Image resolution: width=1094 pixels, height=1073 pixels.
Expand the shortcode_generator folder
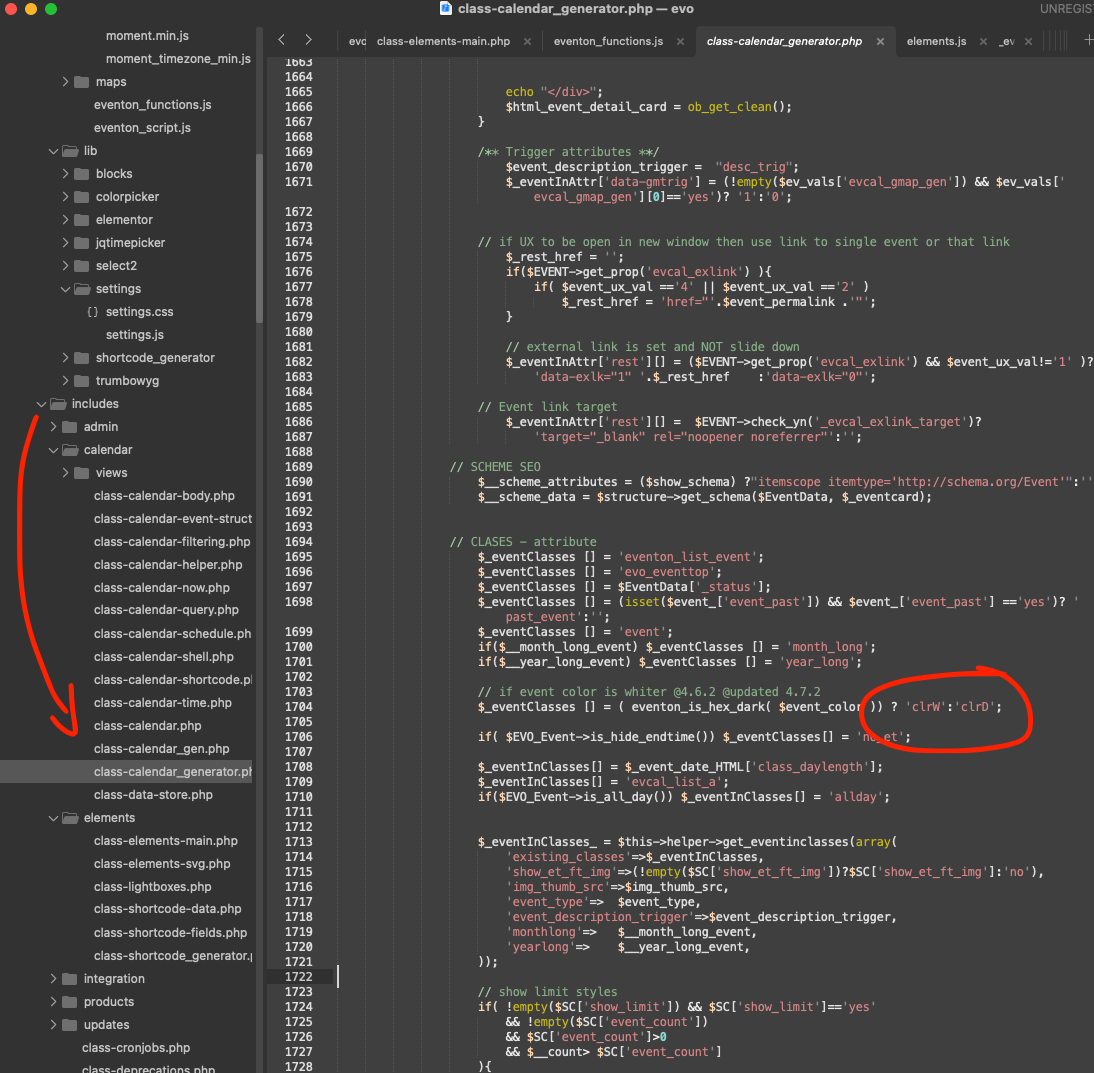65,358
